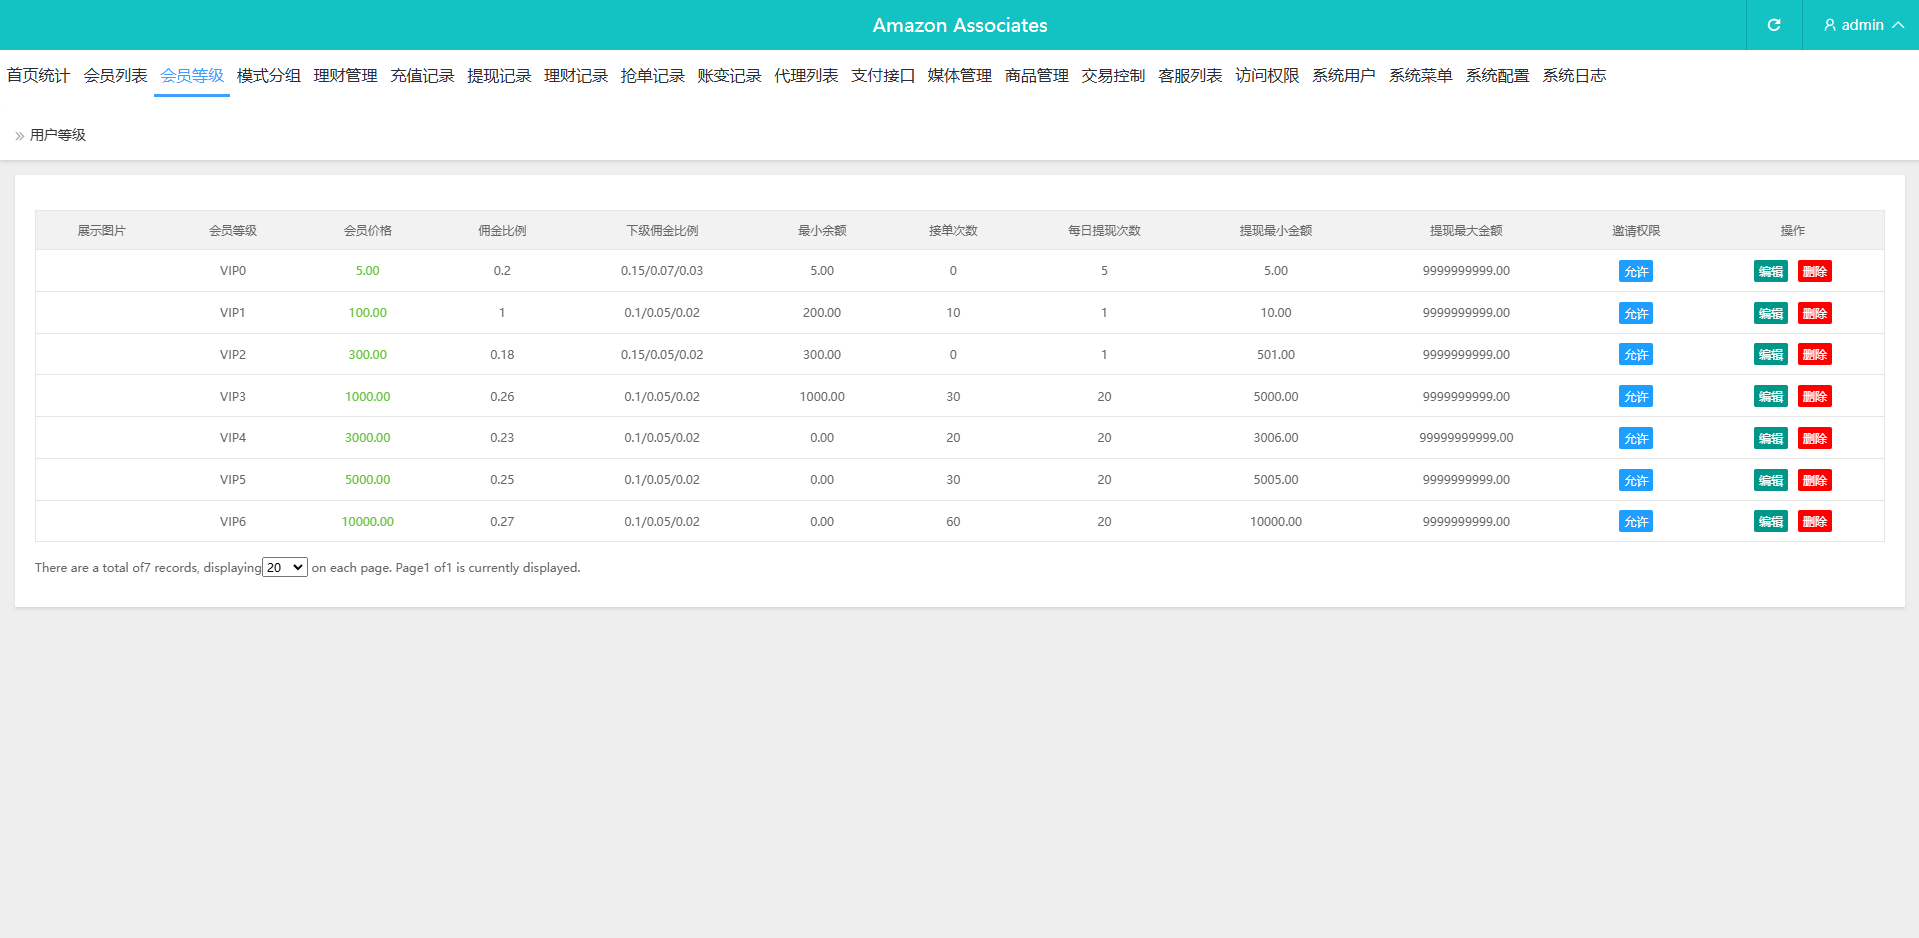The image size is (1919, 938).
Task: Open the 提现记录 menu item
Action: tap(499, 76)
